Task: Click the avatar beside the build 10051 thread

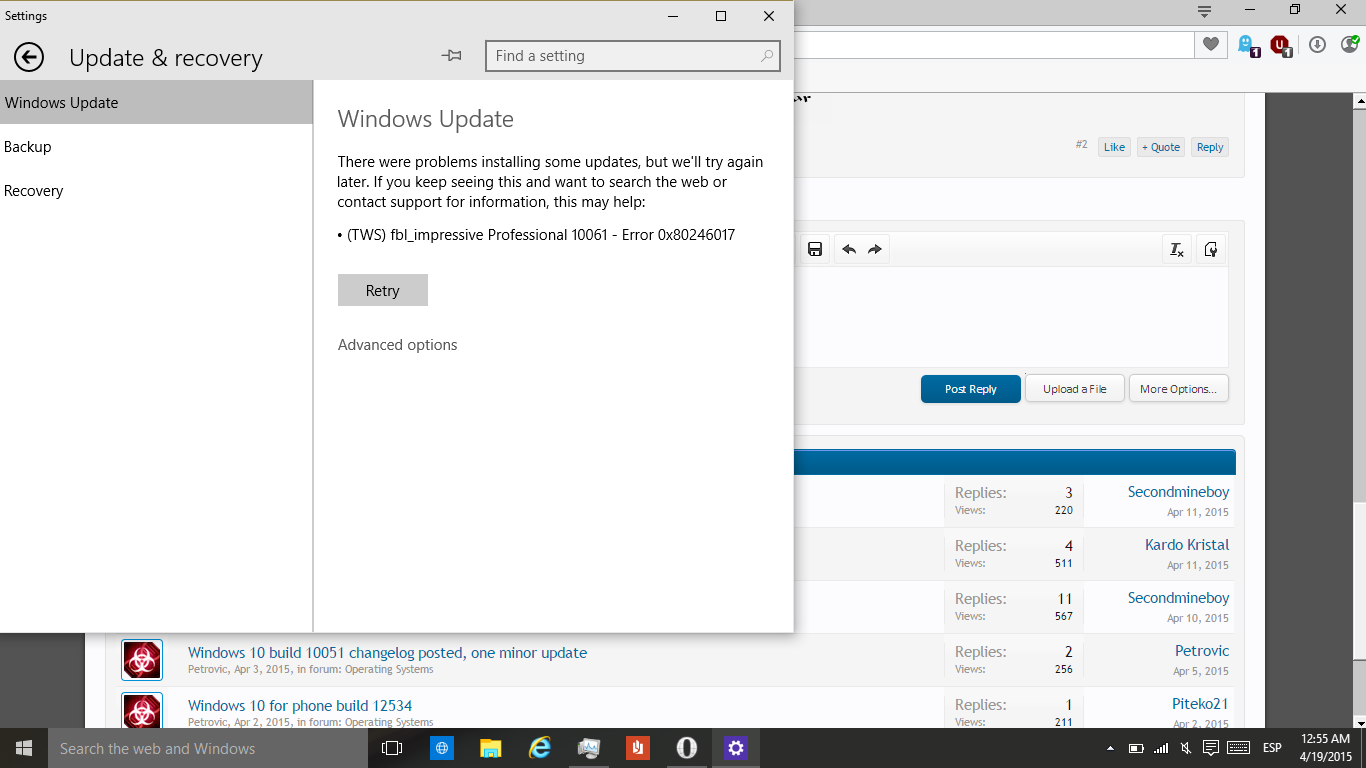Action: pos(142,660)
